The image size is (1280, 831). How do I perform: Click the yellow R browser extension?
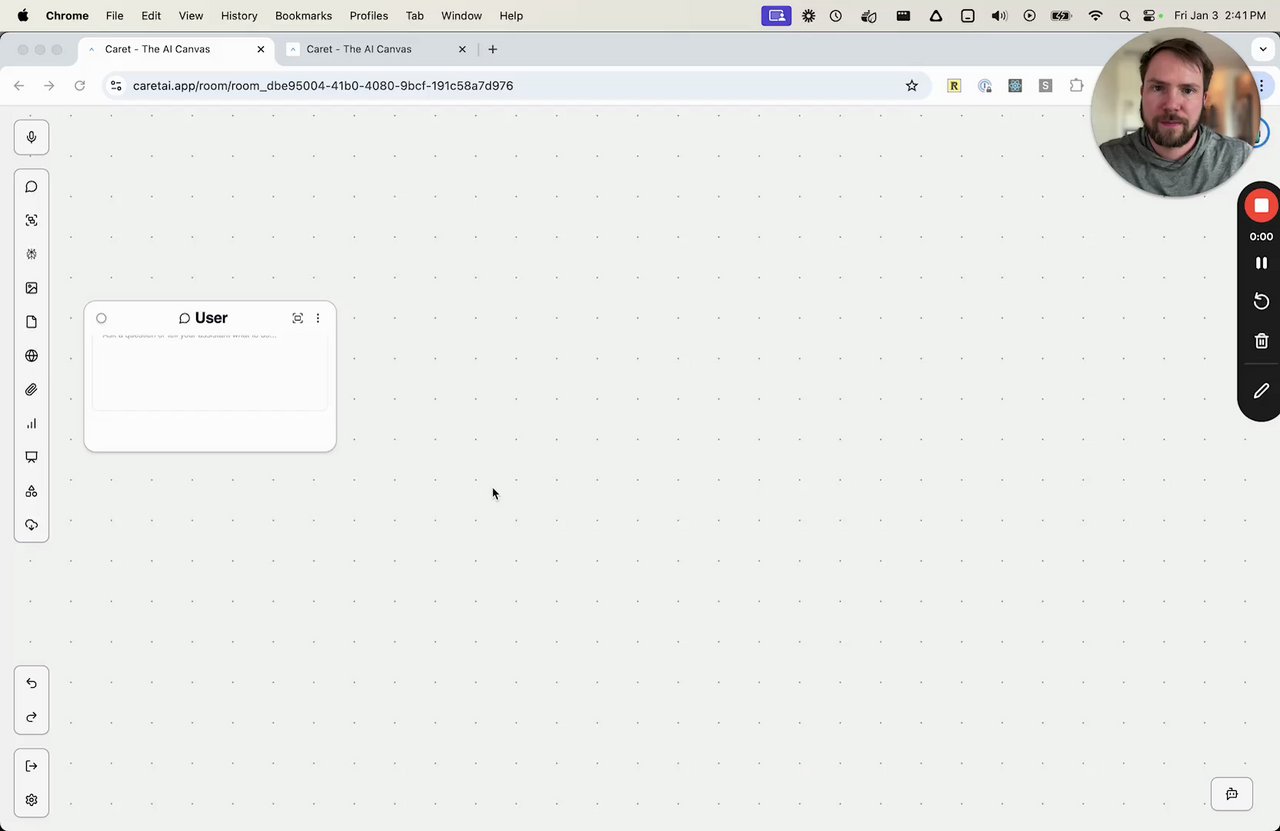coord(954,86)
